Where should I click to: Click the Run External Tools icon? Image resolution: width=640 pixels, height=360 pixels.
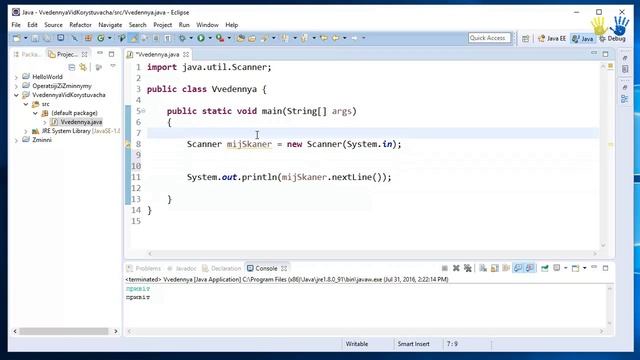coord(220,38)
